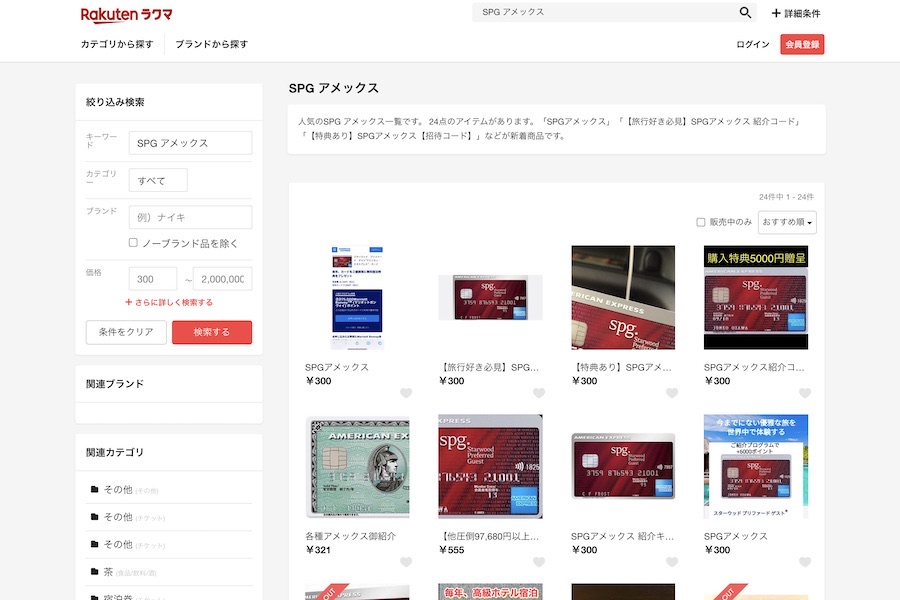The image size is (900, 600).
Task: Click the 検索する button
Action: pos(212,332)
